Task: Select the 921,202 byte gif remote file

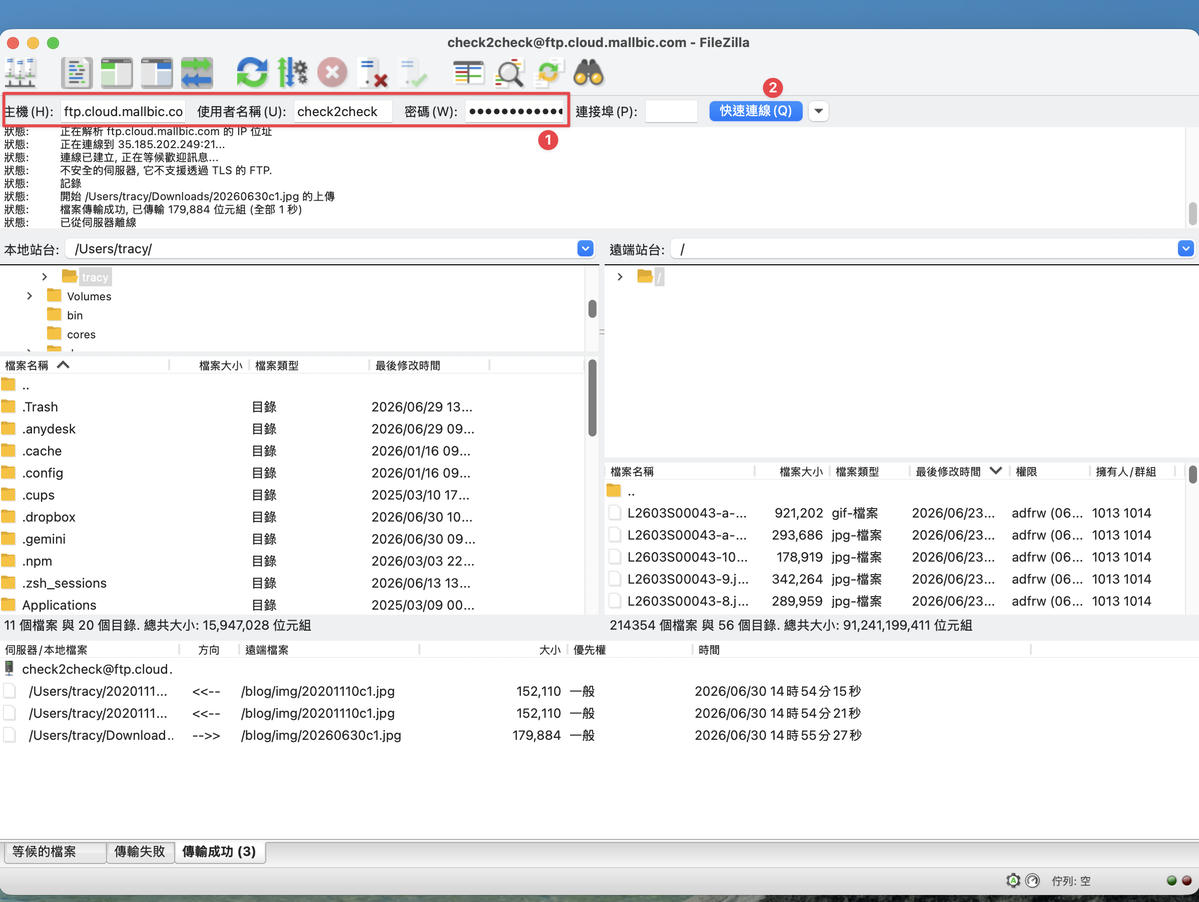Action: point(895,513)
